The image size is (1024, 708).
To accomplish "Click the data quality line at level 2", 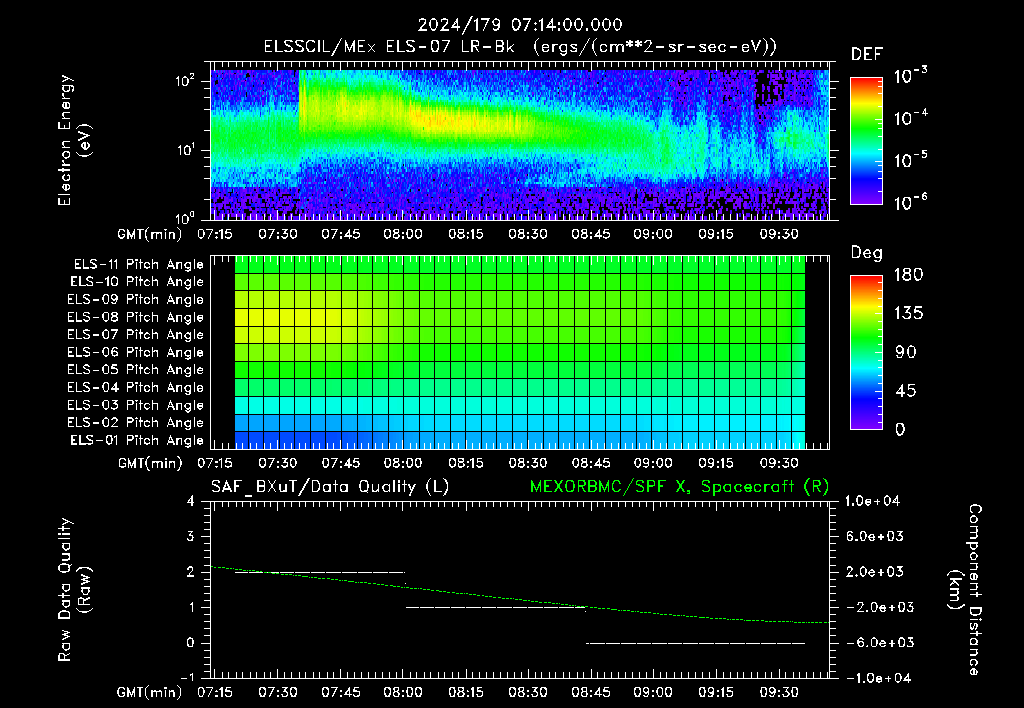I will click(x=319, y=572).
